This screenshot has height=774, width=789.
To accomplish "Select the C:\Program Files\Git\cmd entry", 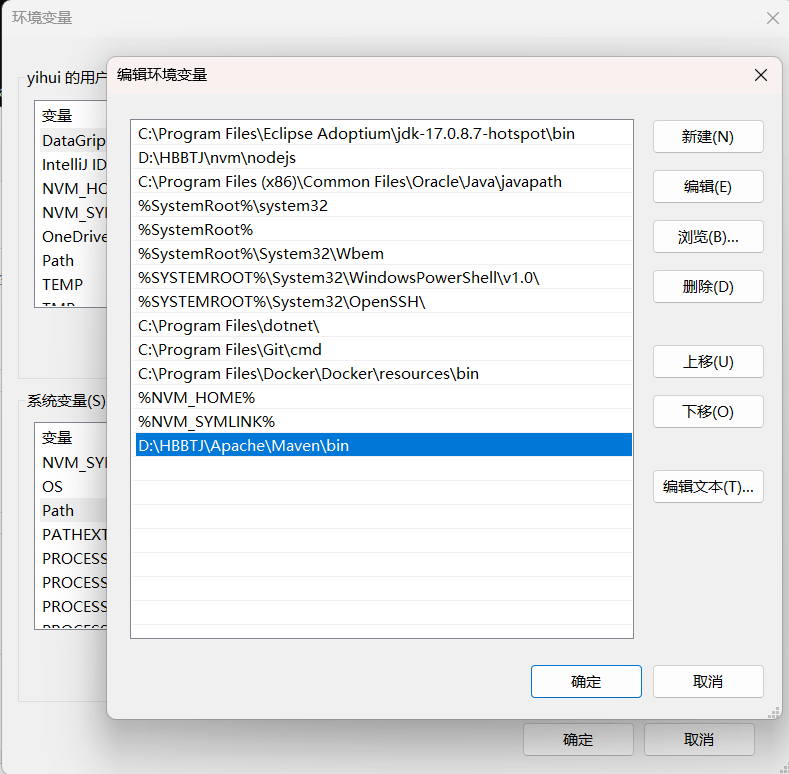I will (x=230, y=350).
